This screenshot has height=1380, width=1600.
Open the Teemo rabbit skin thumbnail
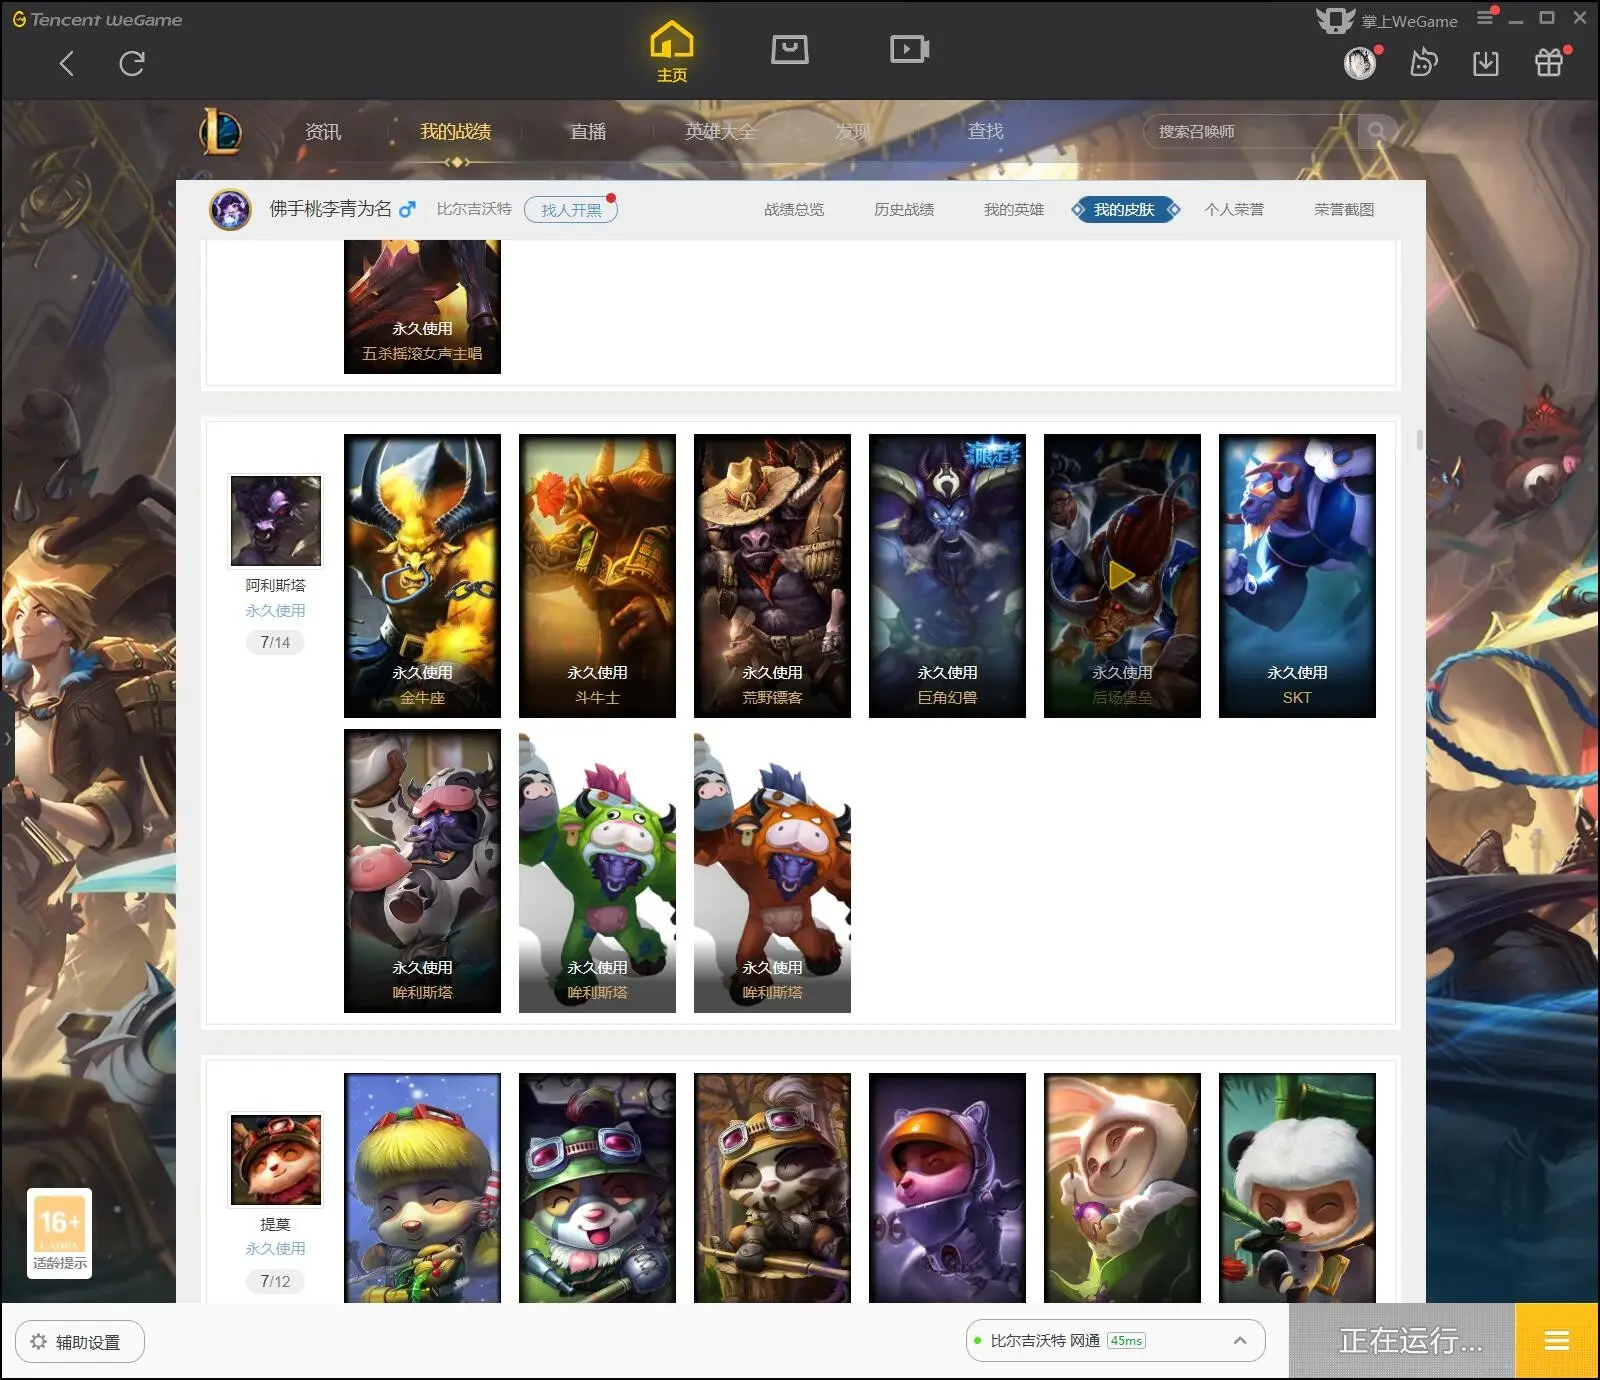tap(1122, 1188)
